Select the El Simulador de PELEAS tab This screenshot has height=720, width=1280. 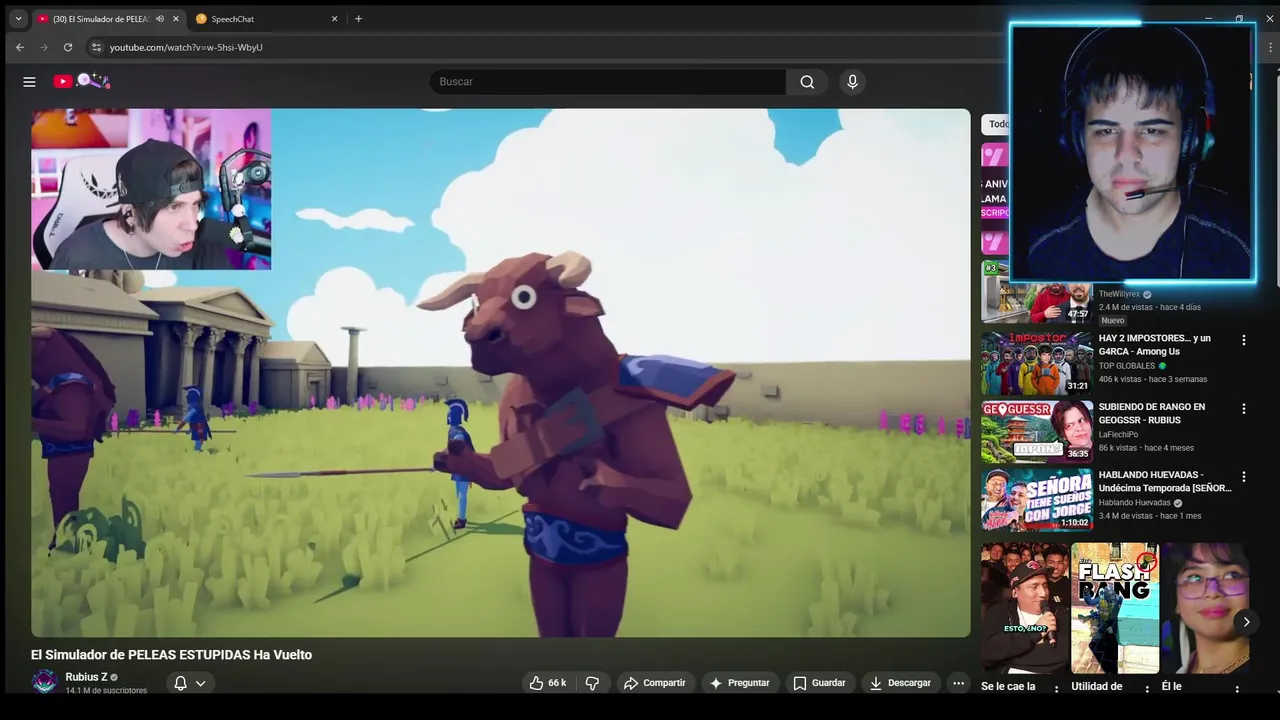point(108,19)
